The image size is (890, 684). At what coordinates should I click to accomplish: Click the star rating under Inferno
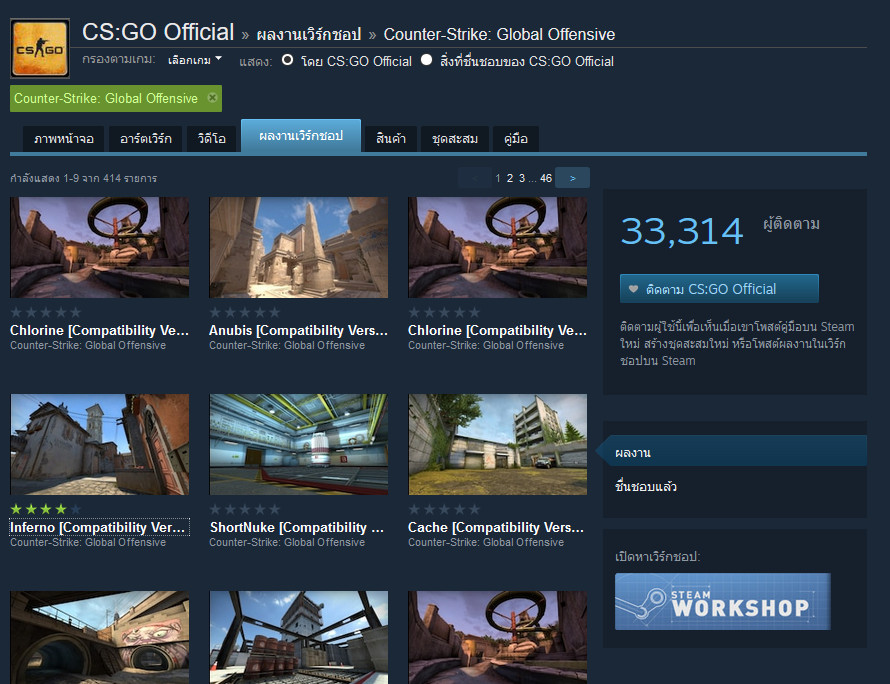[46, 509]
